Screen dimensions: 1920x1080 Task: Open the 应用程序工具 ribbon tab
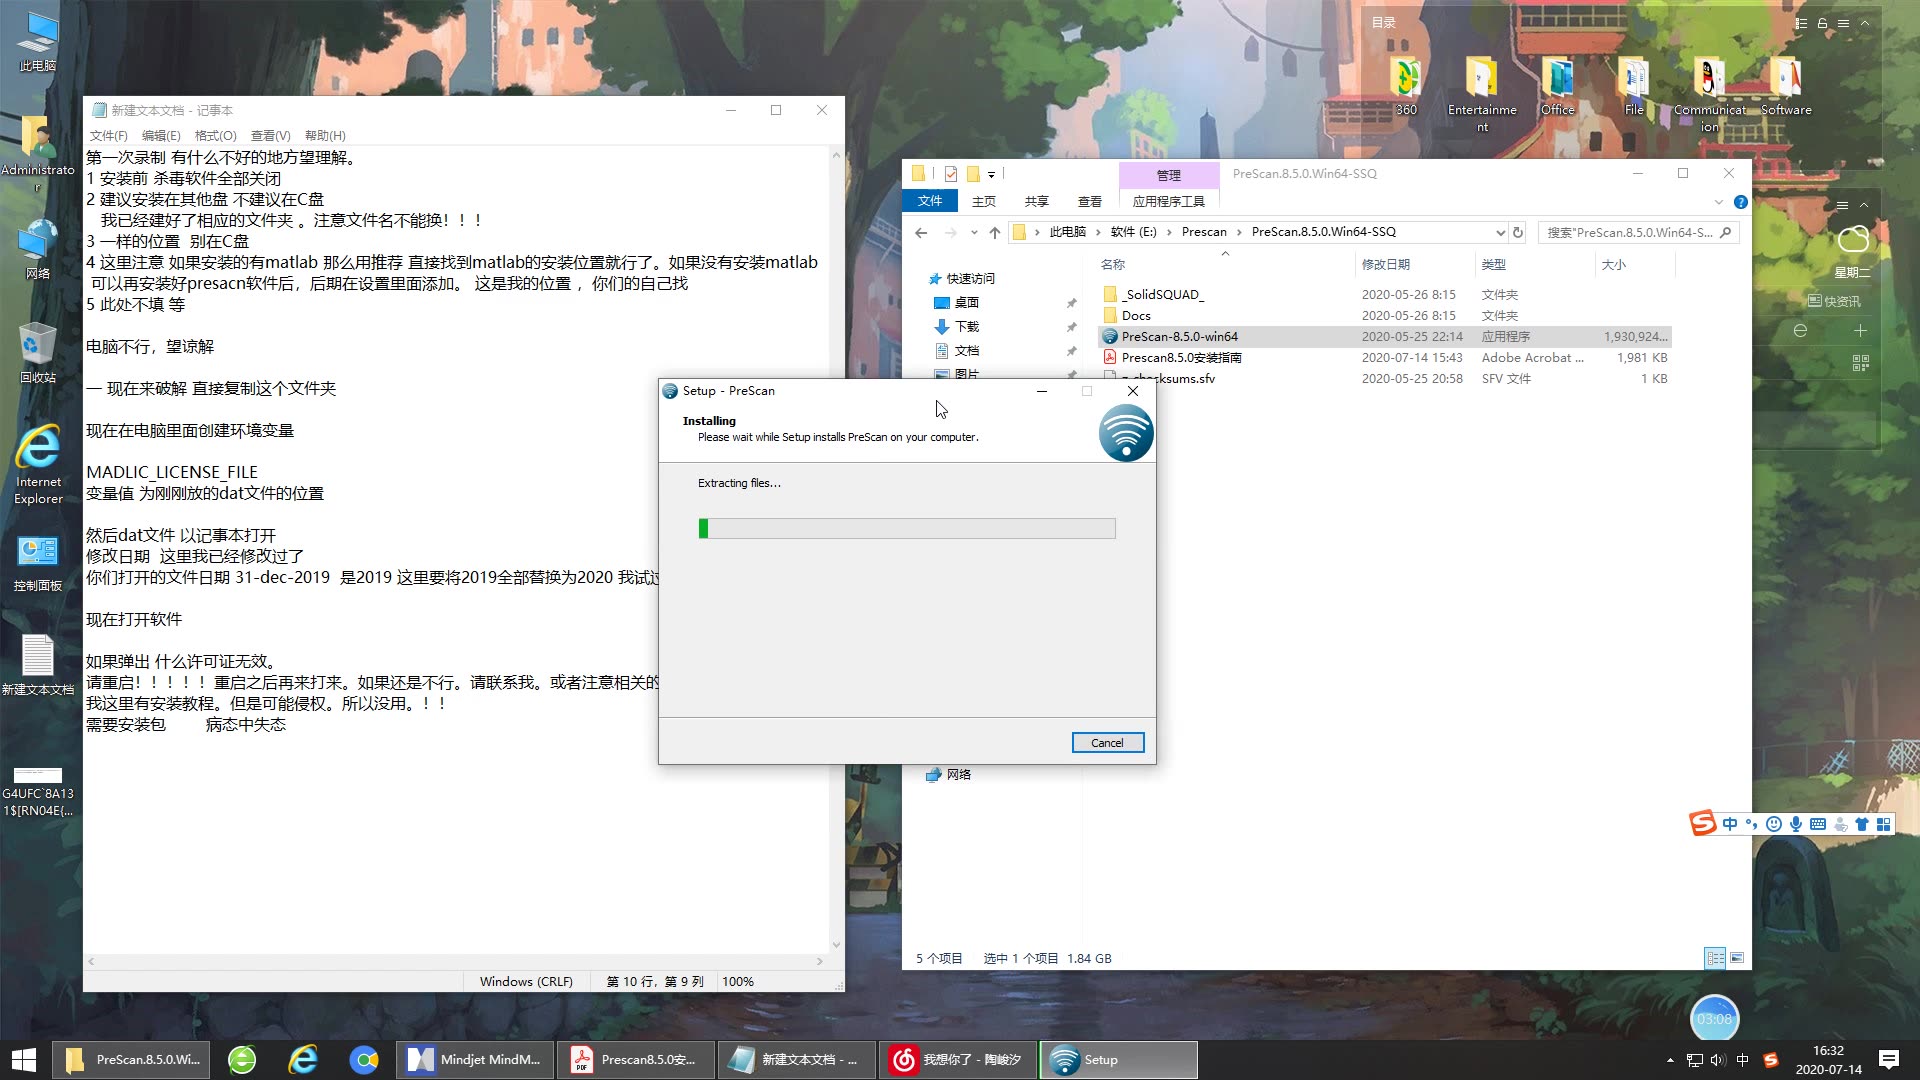1168,201
